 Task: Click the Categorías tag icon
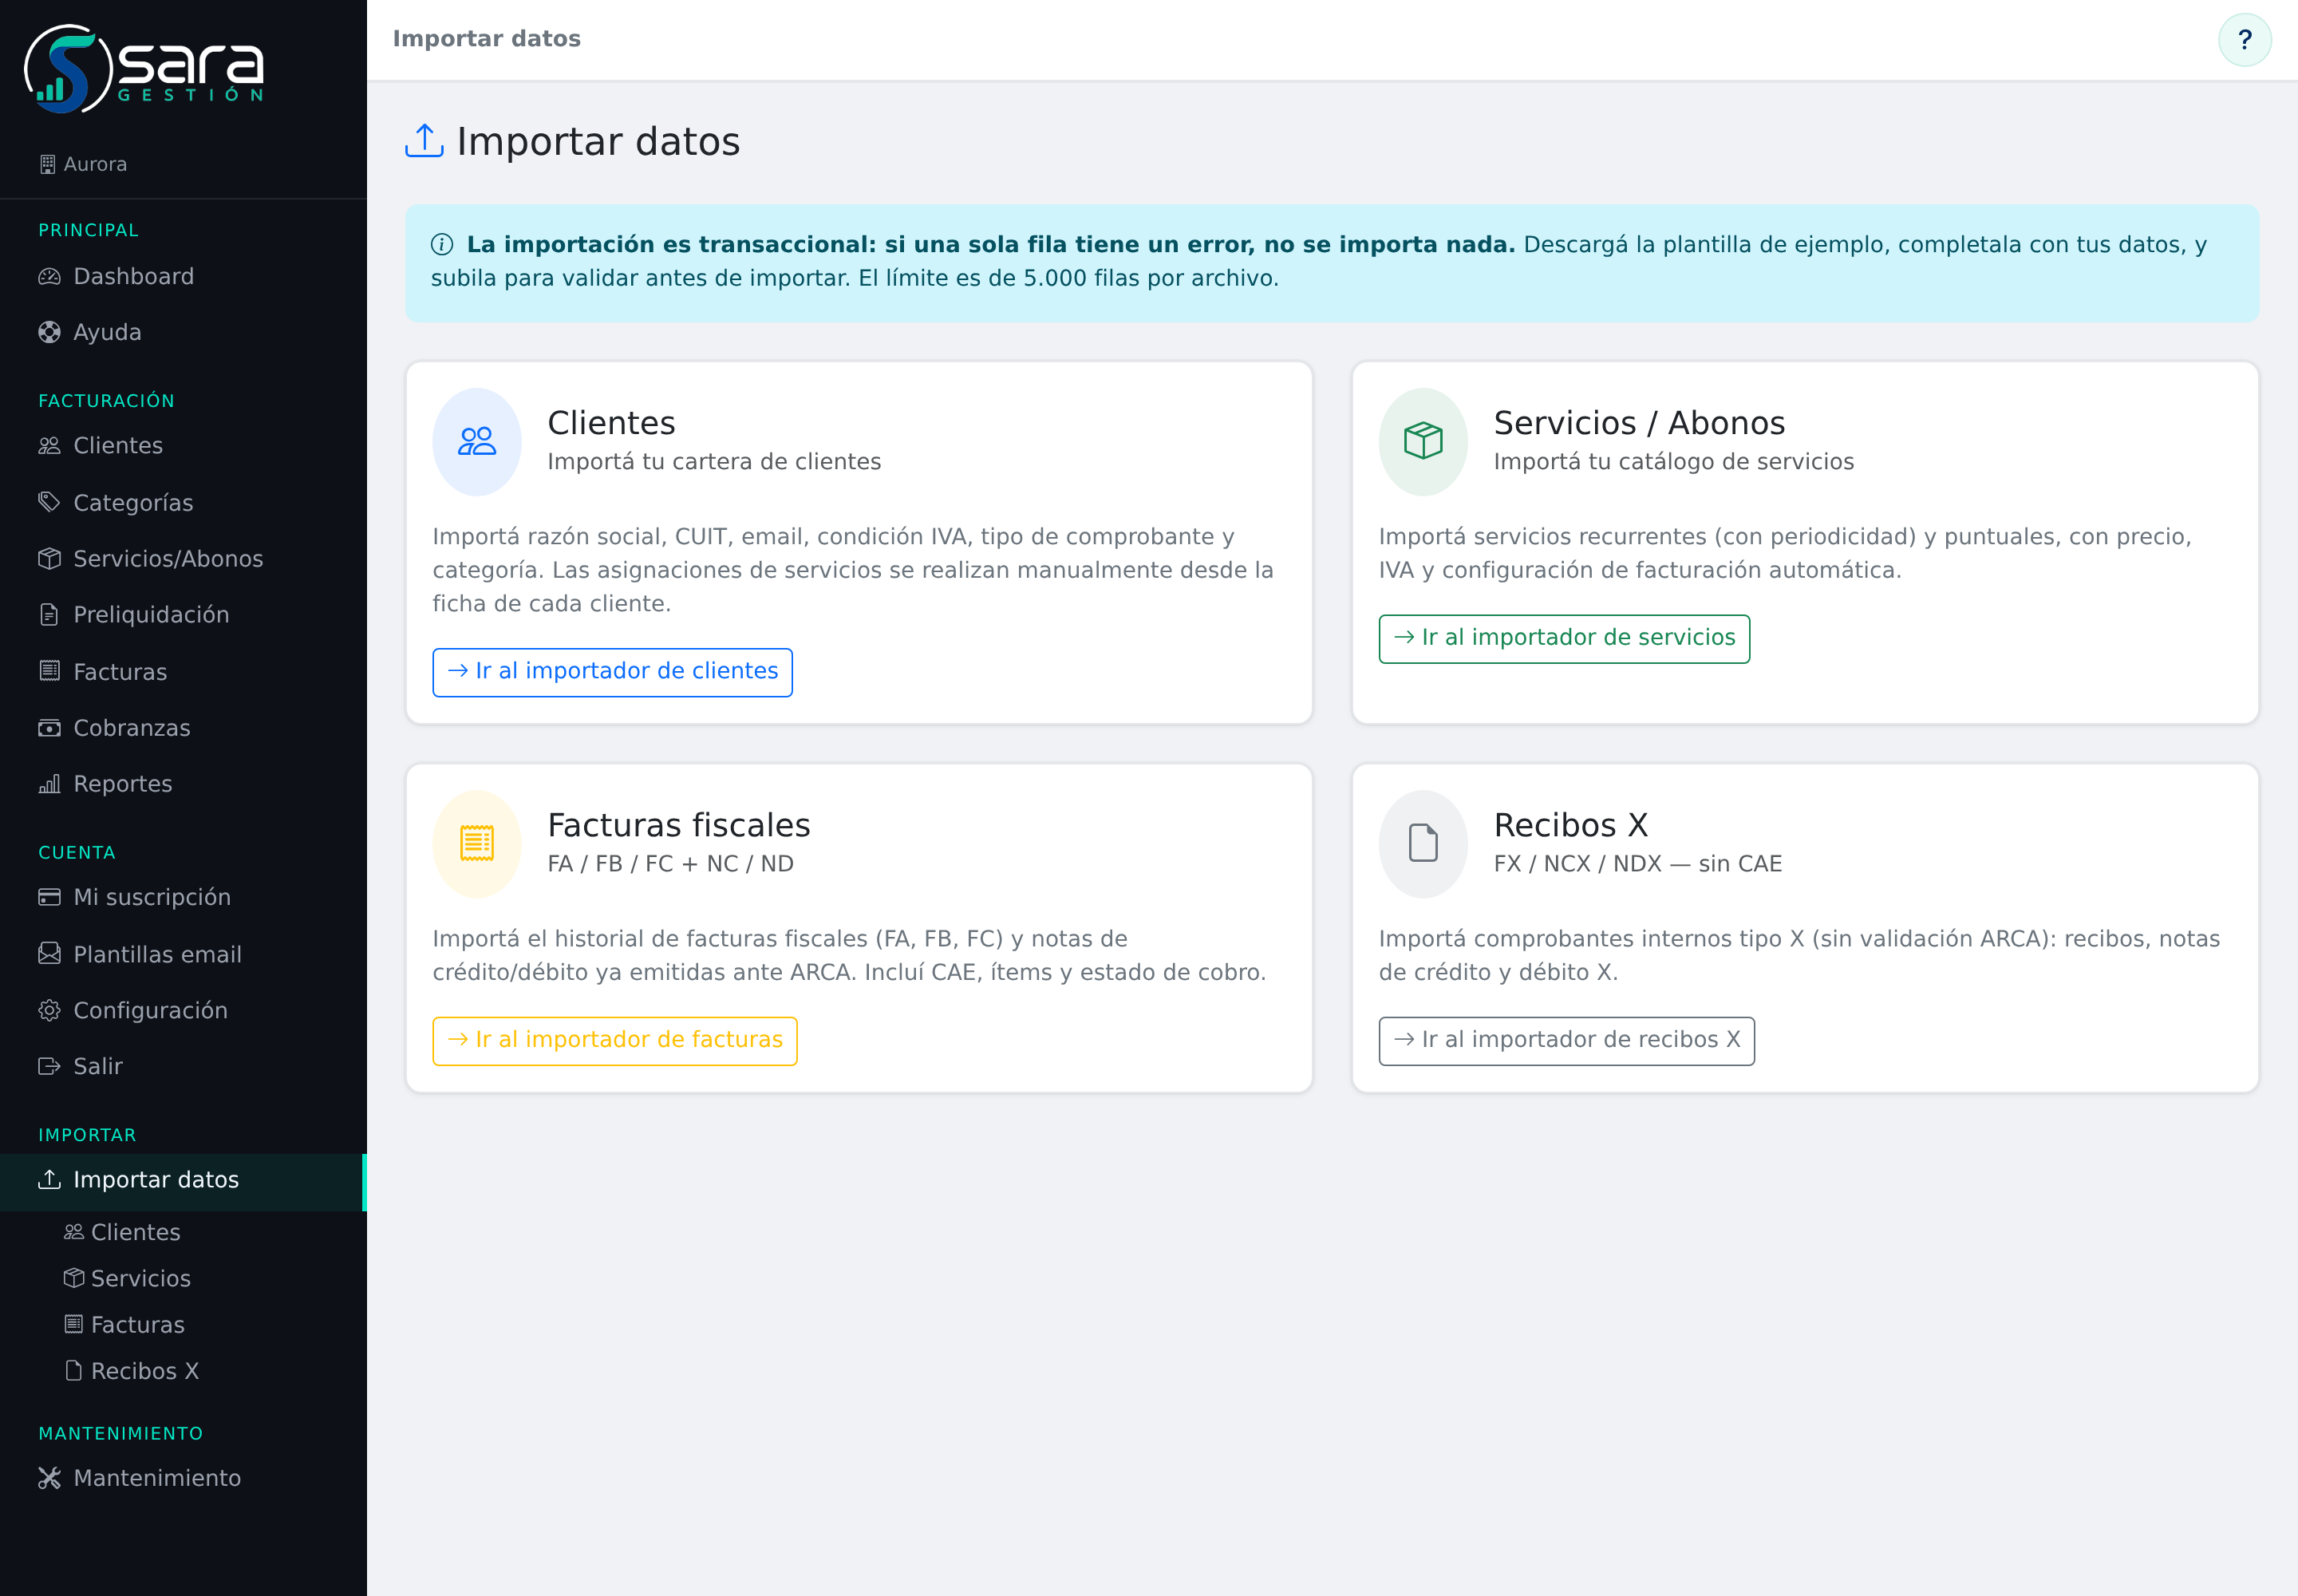click(x=49, y=502)
